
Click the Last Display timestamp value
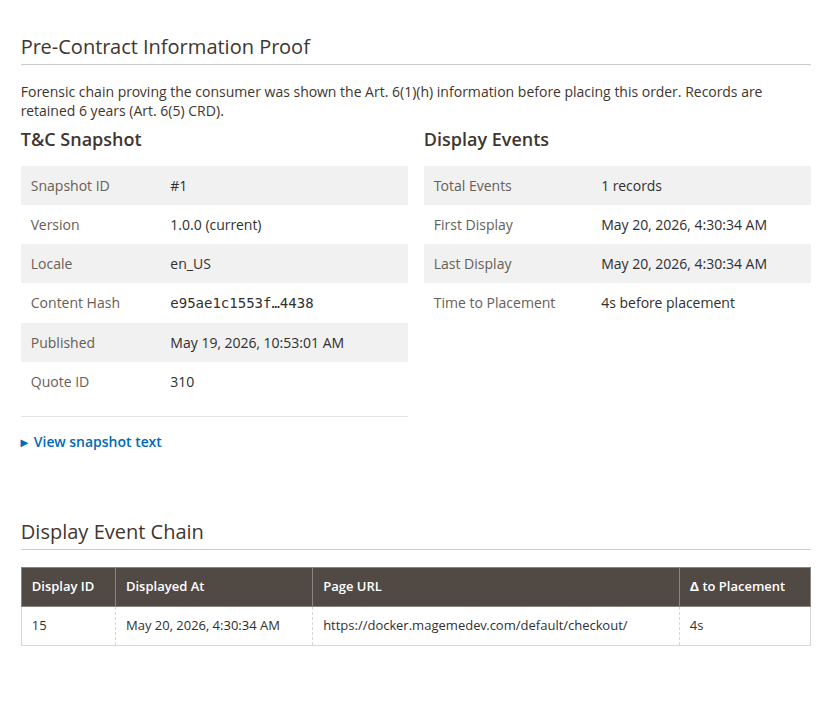click(684, 264)
